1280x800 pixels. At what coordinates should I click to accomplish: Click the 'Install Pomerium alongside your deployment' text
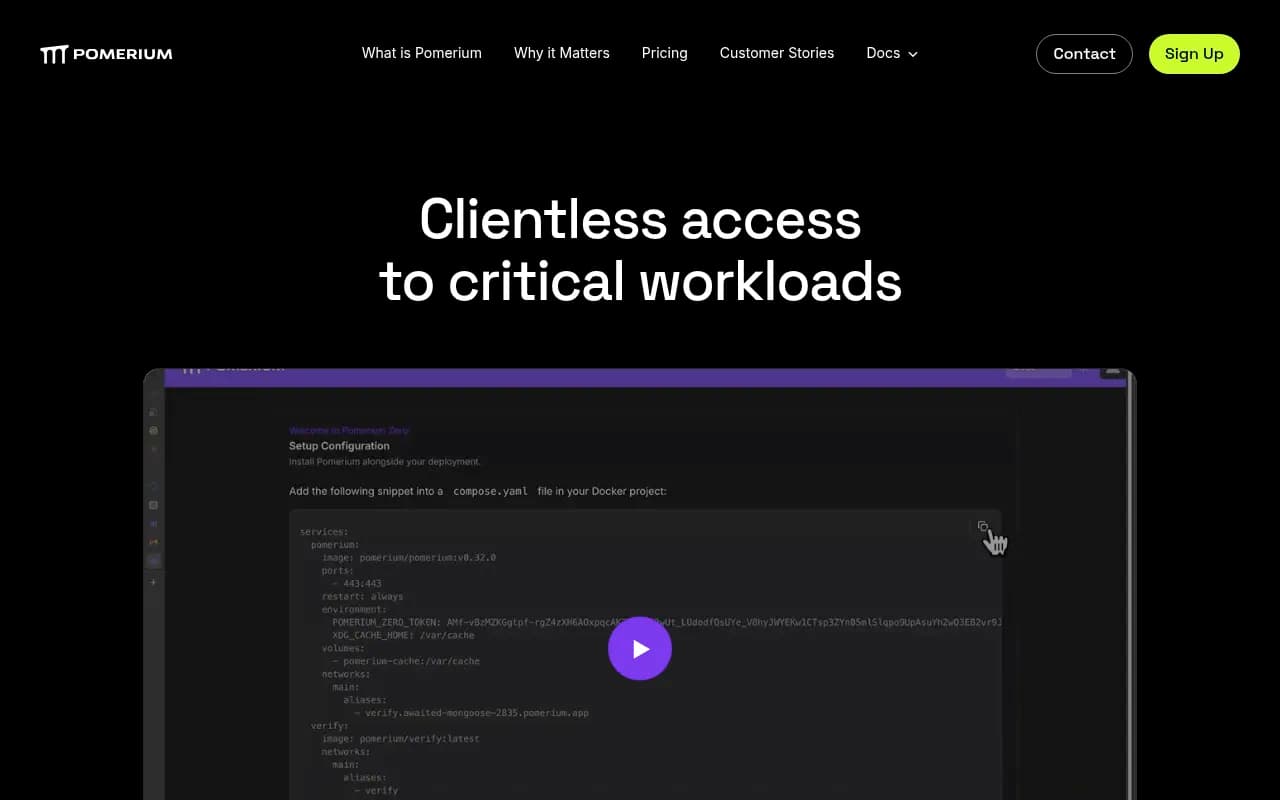tap(385, 462)
